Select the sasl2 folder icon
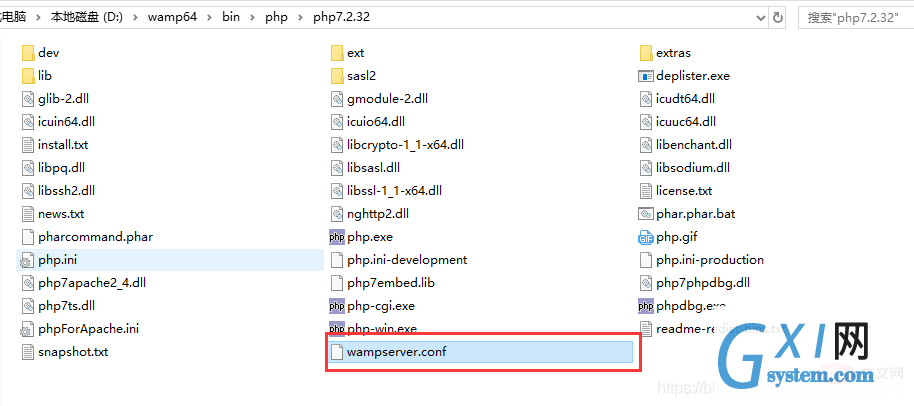Viewport: 914px width, 406px height. click(x=337, y=76)
